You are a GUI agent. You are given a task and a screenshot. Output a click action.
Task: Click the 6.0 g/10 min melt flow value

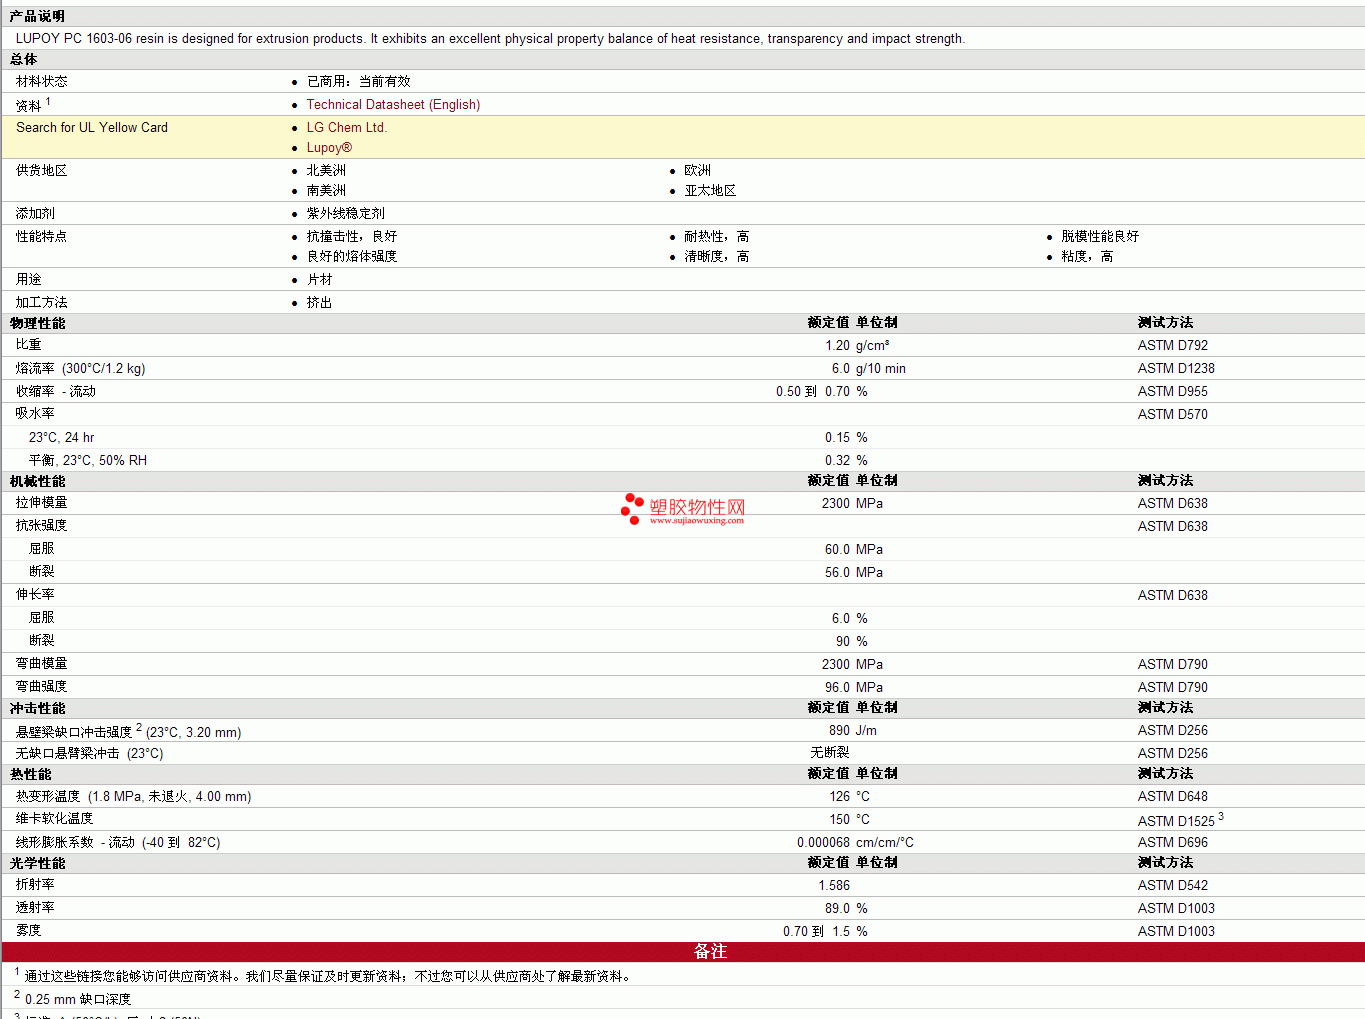click(x=868, y=368)
